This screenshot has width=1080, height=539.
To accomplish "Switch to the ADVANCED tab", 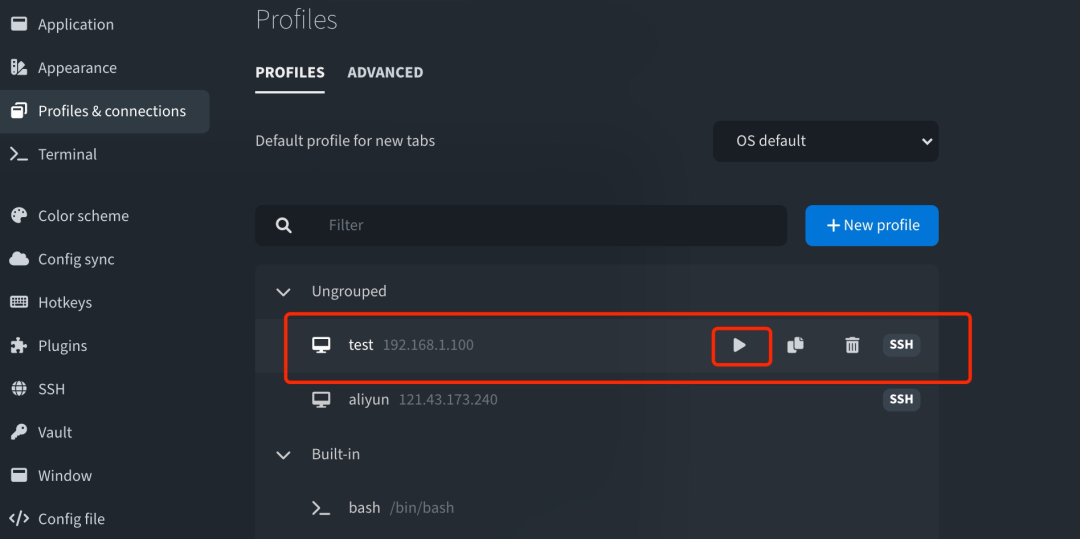I will pyautogui.click(x=385, y=73).
